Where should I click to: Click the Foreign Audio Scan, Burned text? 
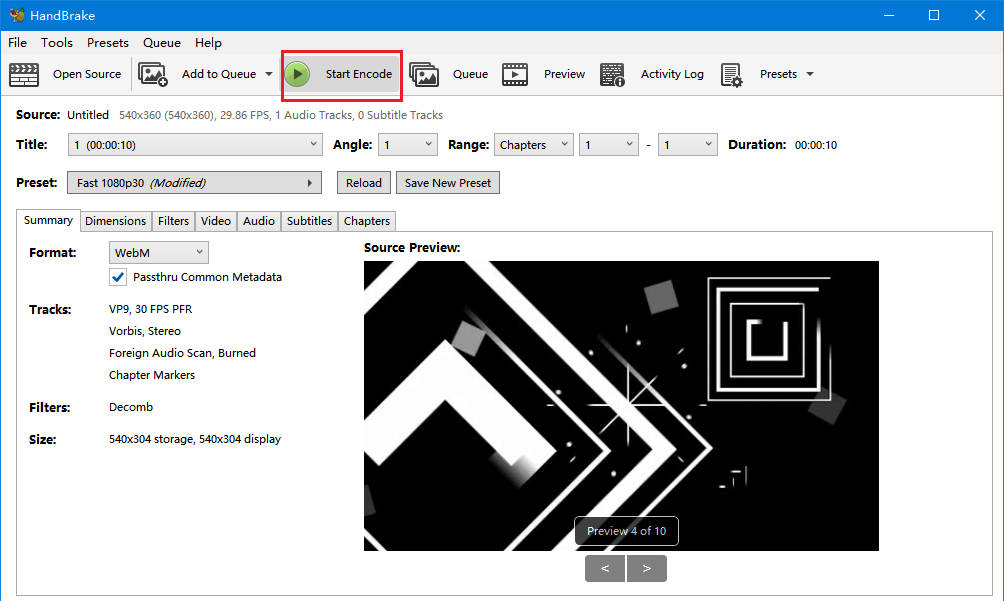[x=182, y=353]
